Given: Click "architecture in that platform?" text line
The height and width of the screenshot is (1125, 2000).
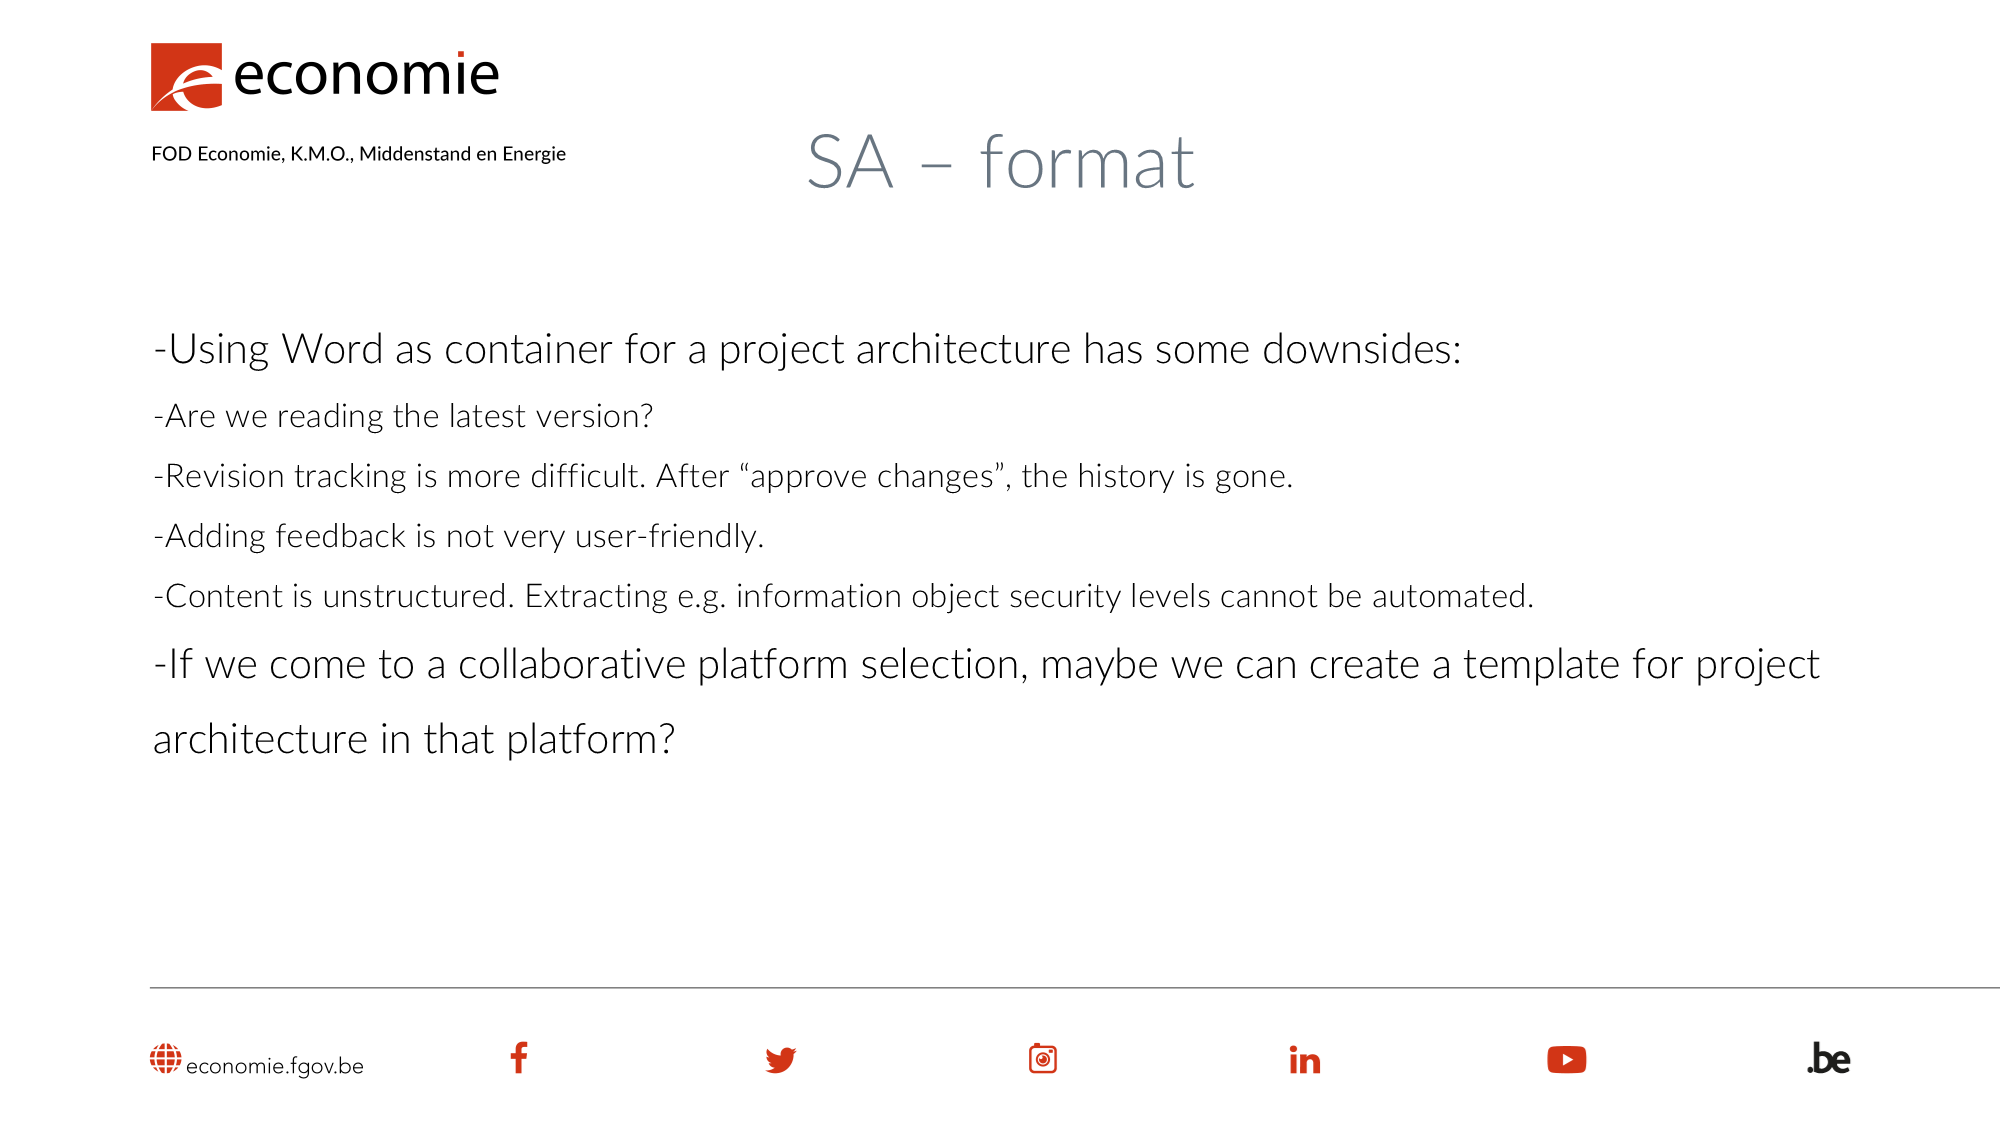Looking at the screenshot, I should pos(414,740).
